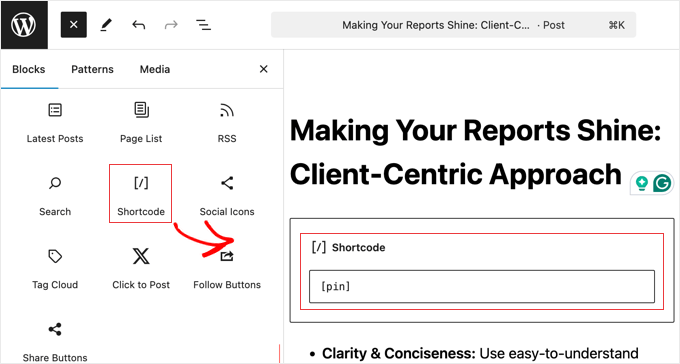Image resolution: width=680 pixels, height=364 pixels.
Task: Click the WordPress logo button
Action: coord(24,25)
